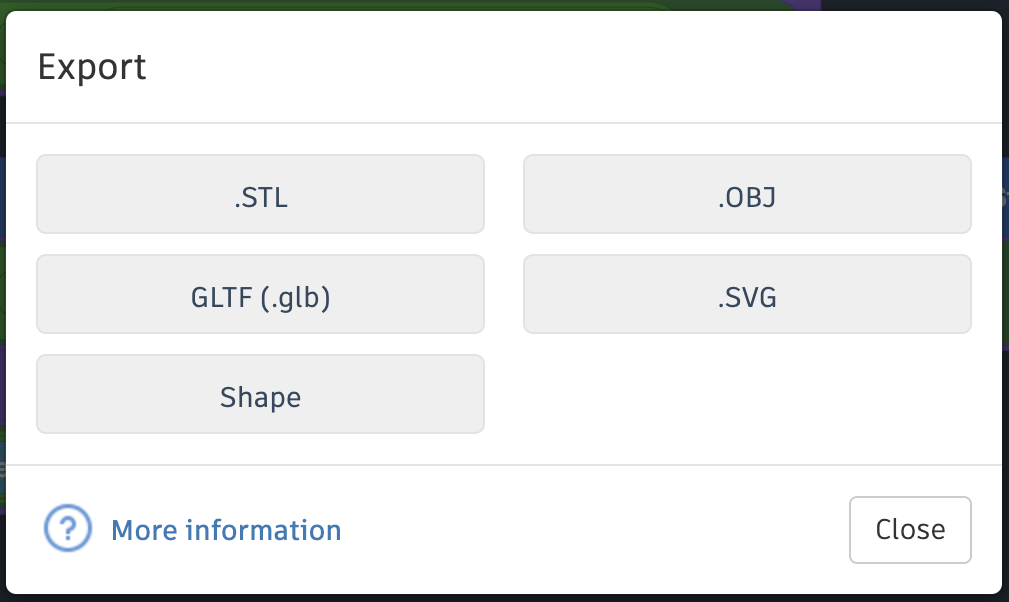Open the More information link
1009x602 pixels.
[226, 530]
